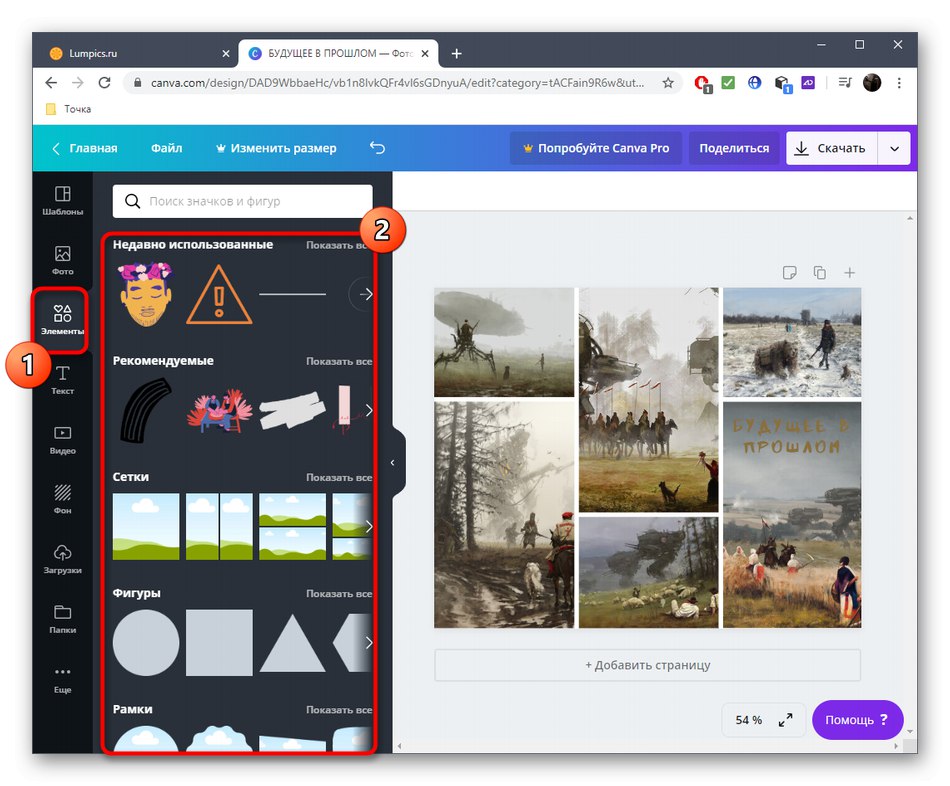Open the 54 % zoom control
The height and width of the screenshot is (786, 950).
[748, 720]
